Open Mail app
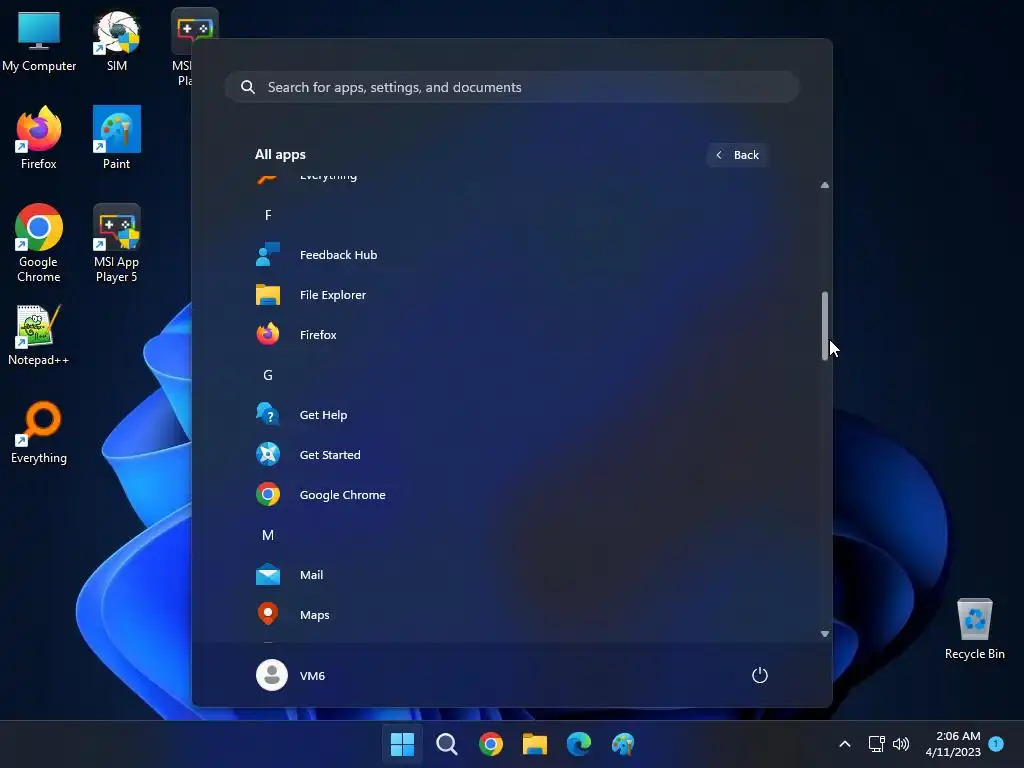1024x768 pixels. [511, 575]
